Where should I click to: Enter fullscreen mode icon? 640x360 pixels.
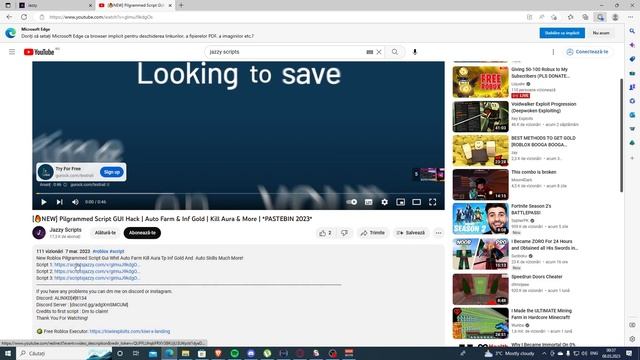click(433, 202)
